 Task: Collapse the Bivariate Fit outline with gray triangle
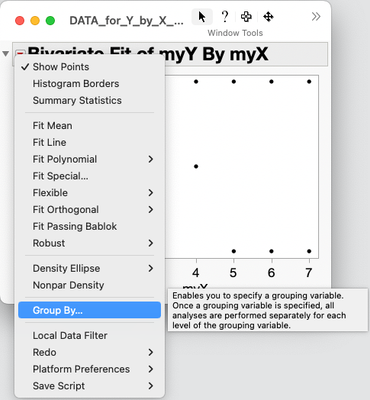click(6, 53)
